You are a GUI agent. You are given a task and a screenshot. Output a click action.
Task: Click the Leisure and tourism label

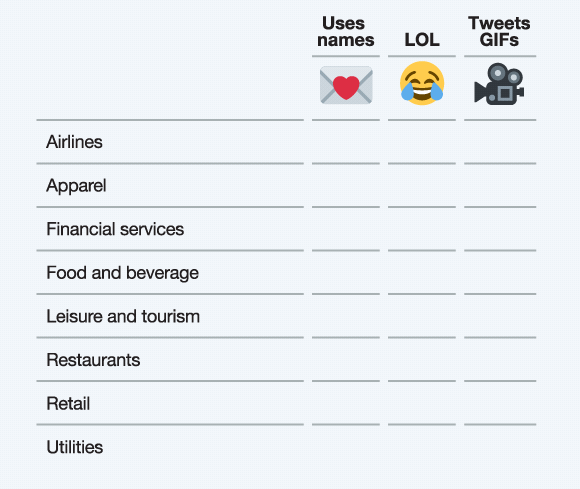pyautogui.click(x=123, y=316)
